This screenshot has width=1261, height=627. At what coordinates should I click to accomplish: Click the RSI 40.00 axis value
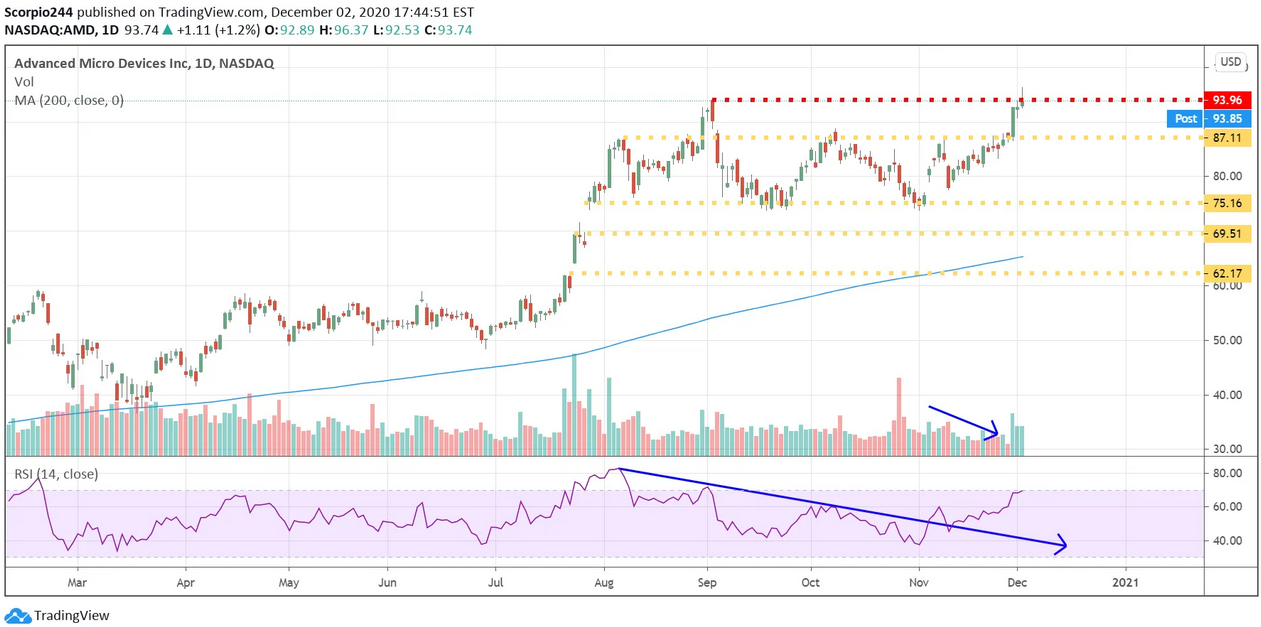coord(1227,541)
